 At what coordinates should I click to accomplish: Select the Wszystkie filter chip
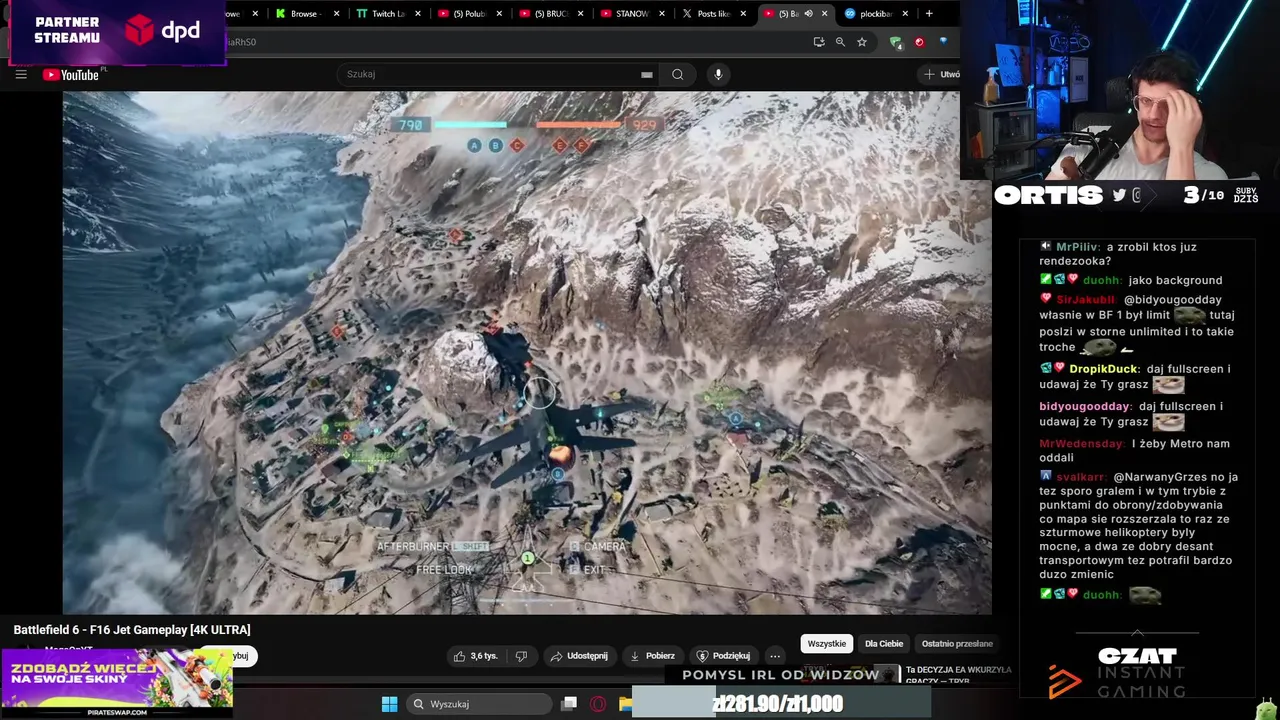pos(827,644)
